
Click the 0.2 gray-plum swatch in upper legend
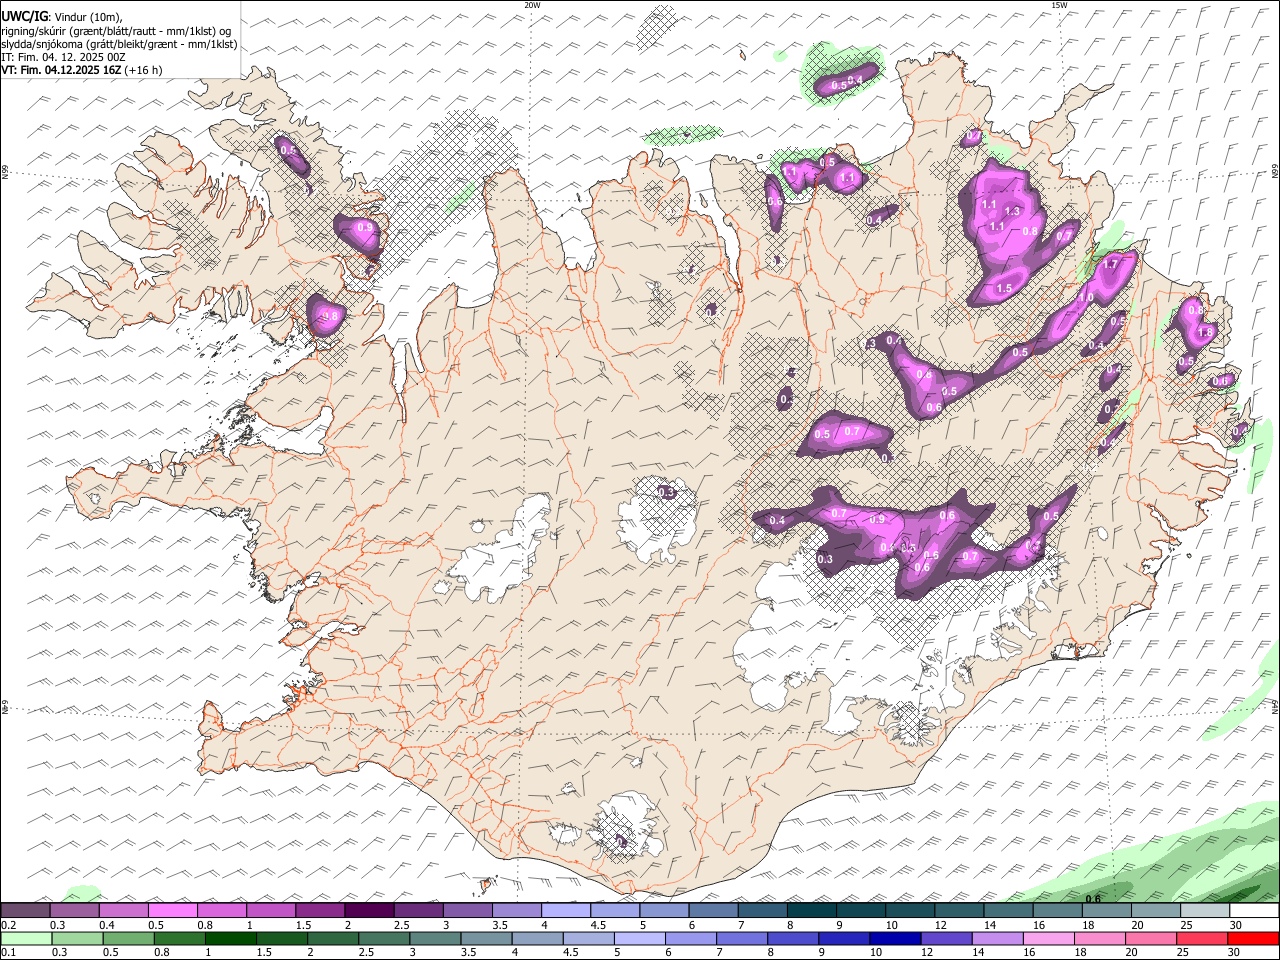click(x=25, y=910)
